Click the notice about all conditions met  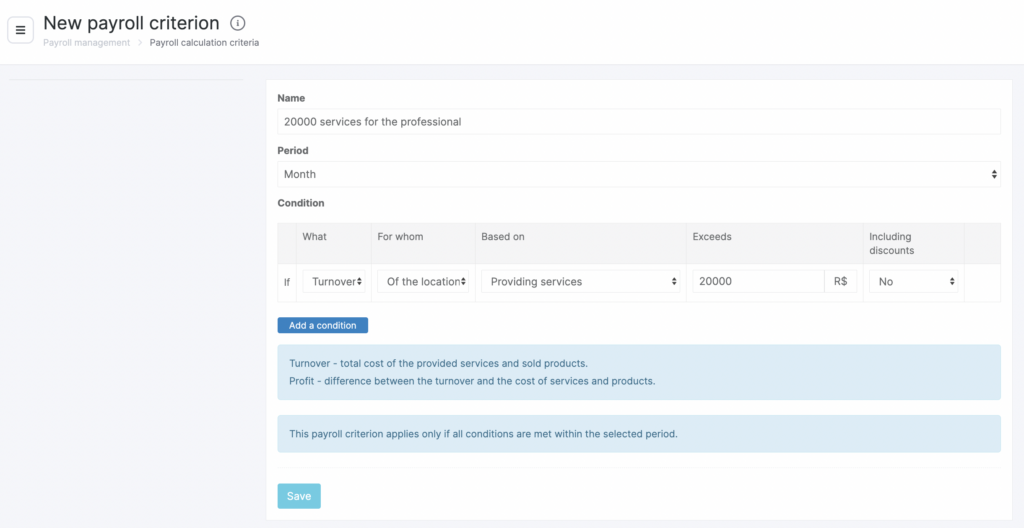[638, 434]
